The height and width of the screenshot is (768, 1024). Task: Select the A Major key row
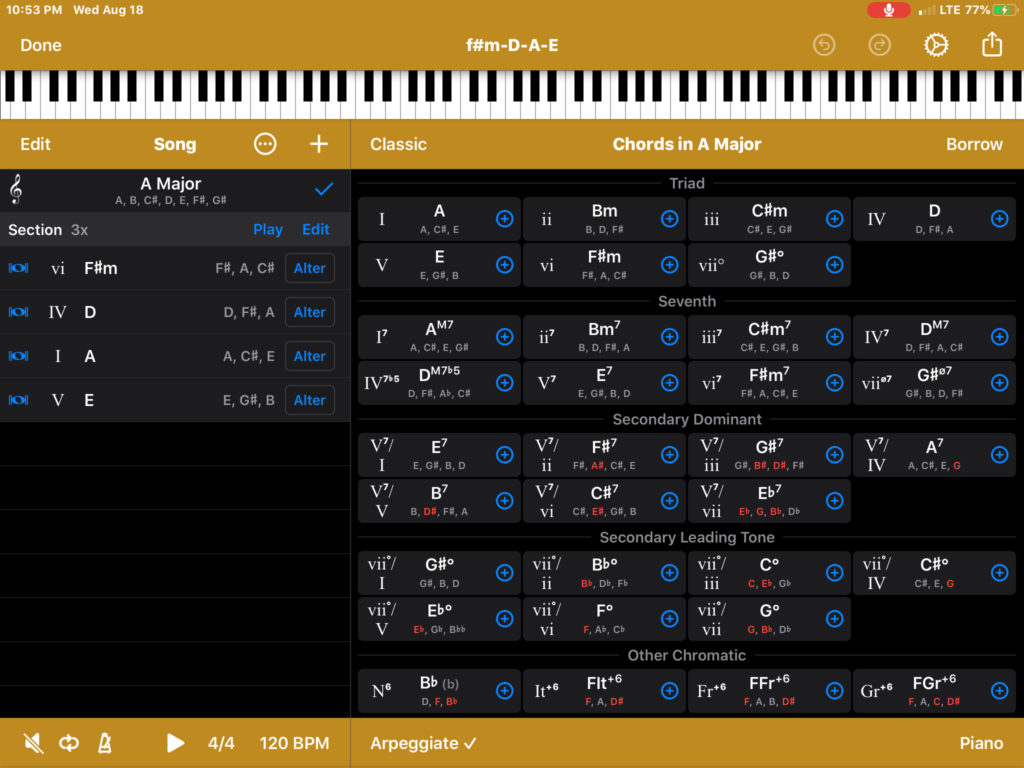point(172,190)
